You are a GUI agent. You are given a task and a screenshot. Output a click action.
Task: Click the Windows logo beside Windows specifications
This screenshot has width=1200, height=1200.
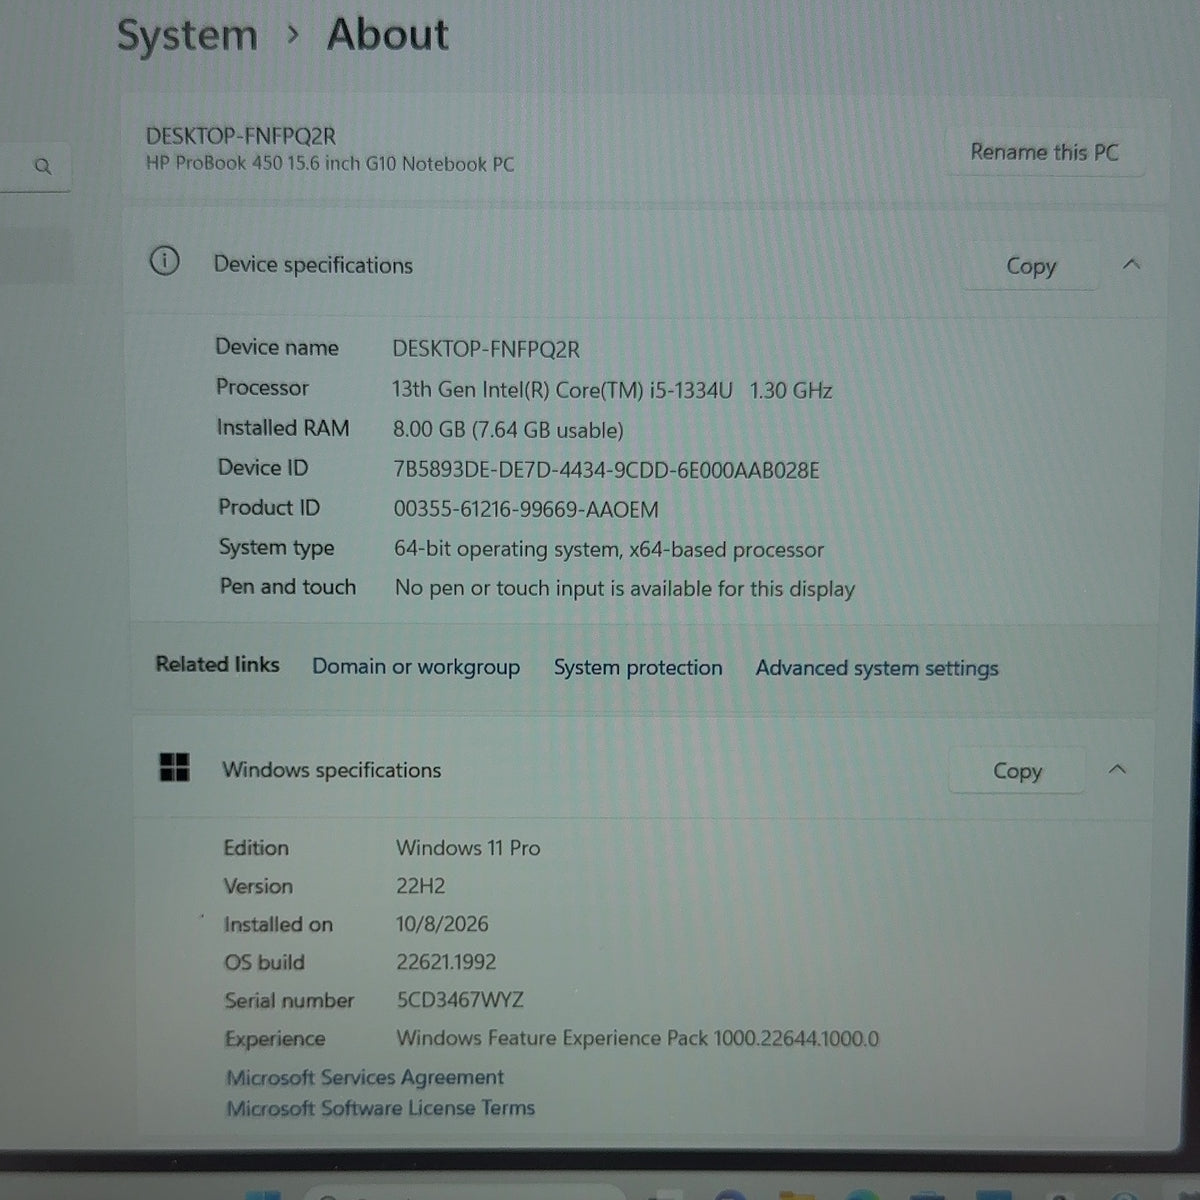[174, 767]
